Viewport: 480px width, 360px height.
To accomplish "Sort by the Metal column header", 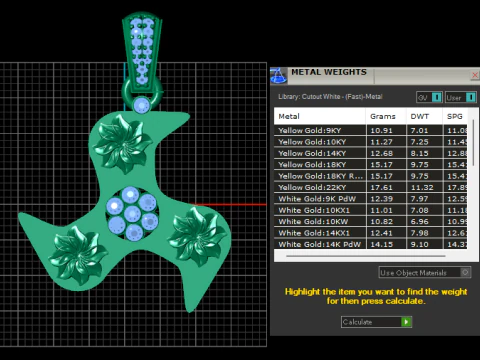I will click(319, 116).
